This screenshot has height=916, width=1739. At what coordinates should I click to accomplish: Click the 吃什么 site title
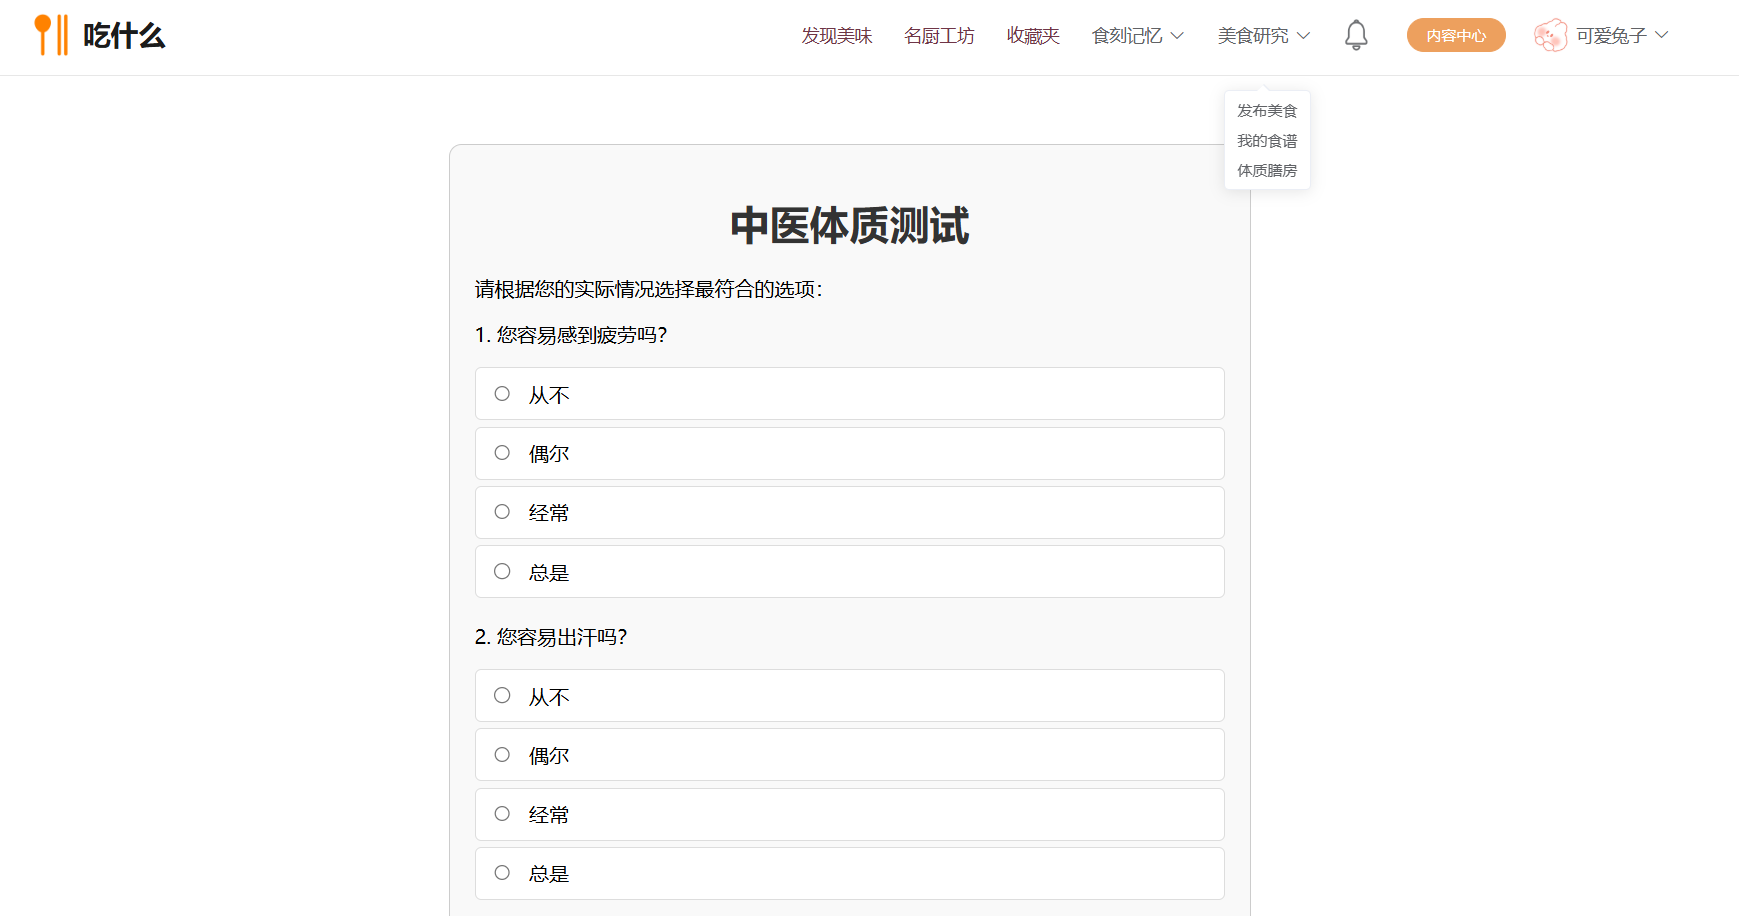(124, 36)
